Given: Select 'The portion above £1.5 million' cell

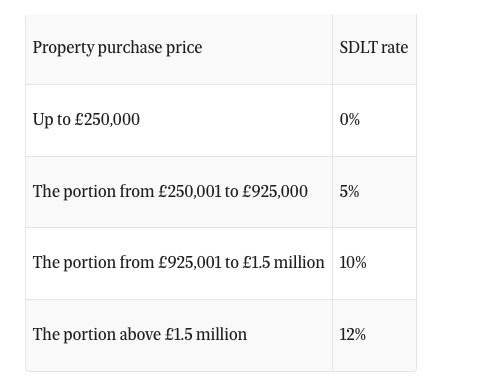Looking at the screenshot, I should tap(179, 335).
